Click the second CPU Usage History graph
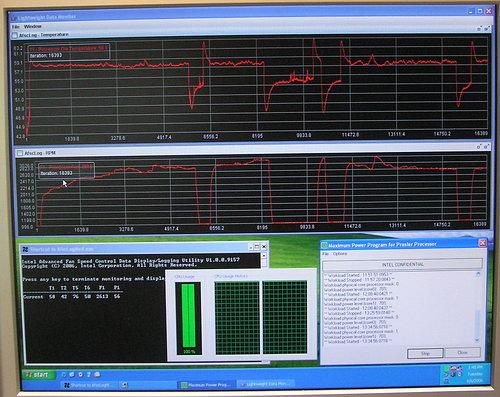This screenshot has width=500, height=397. click(285, 317)
